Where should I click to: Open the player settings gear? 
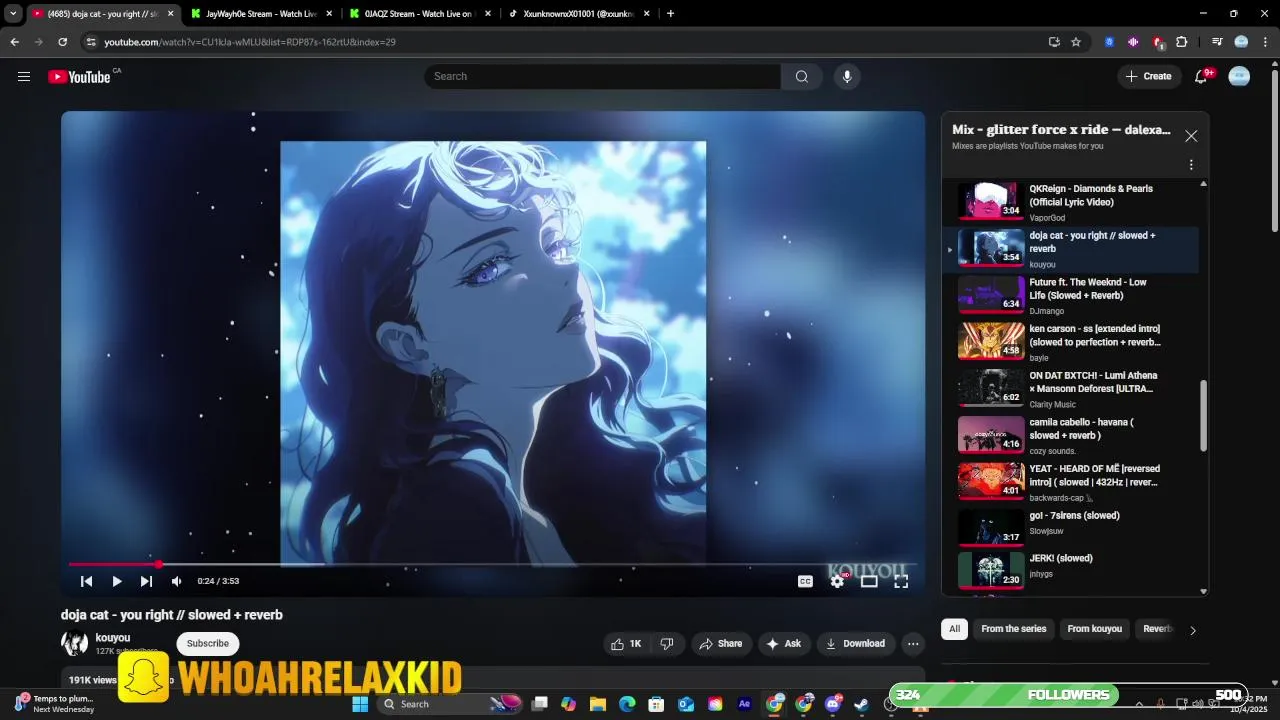pyautogui.click(x=838, y=581)
